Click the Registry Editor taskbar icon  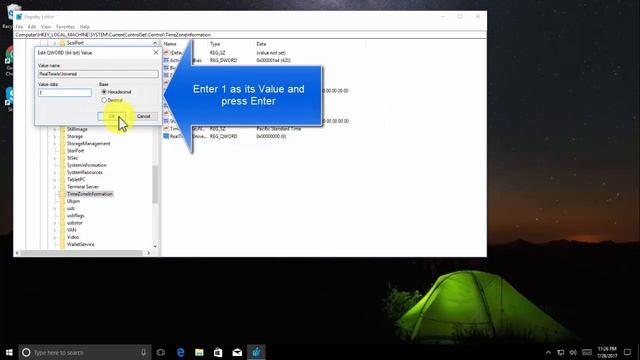click(256, 352)
